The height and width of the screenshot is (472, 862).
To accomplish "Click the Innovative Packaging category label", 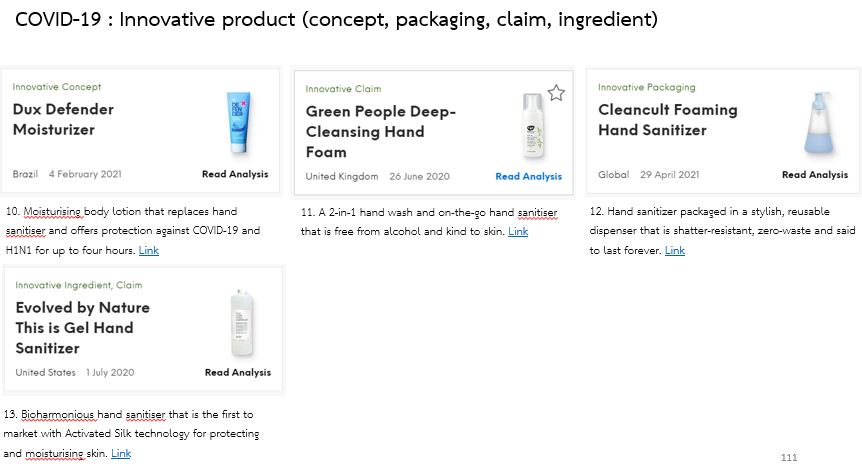I will click(646, 87).
